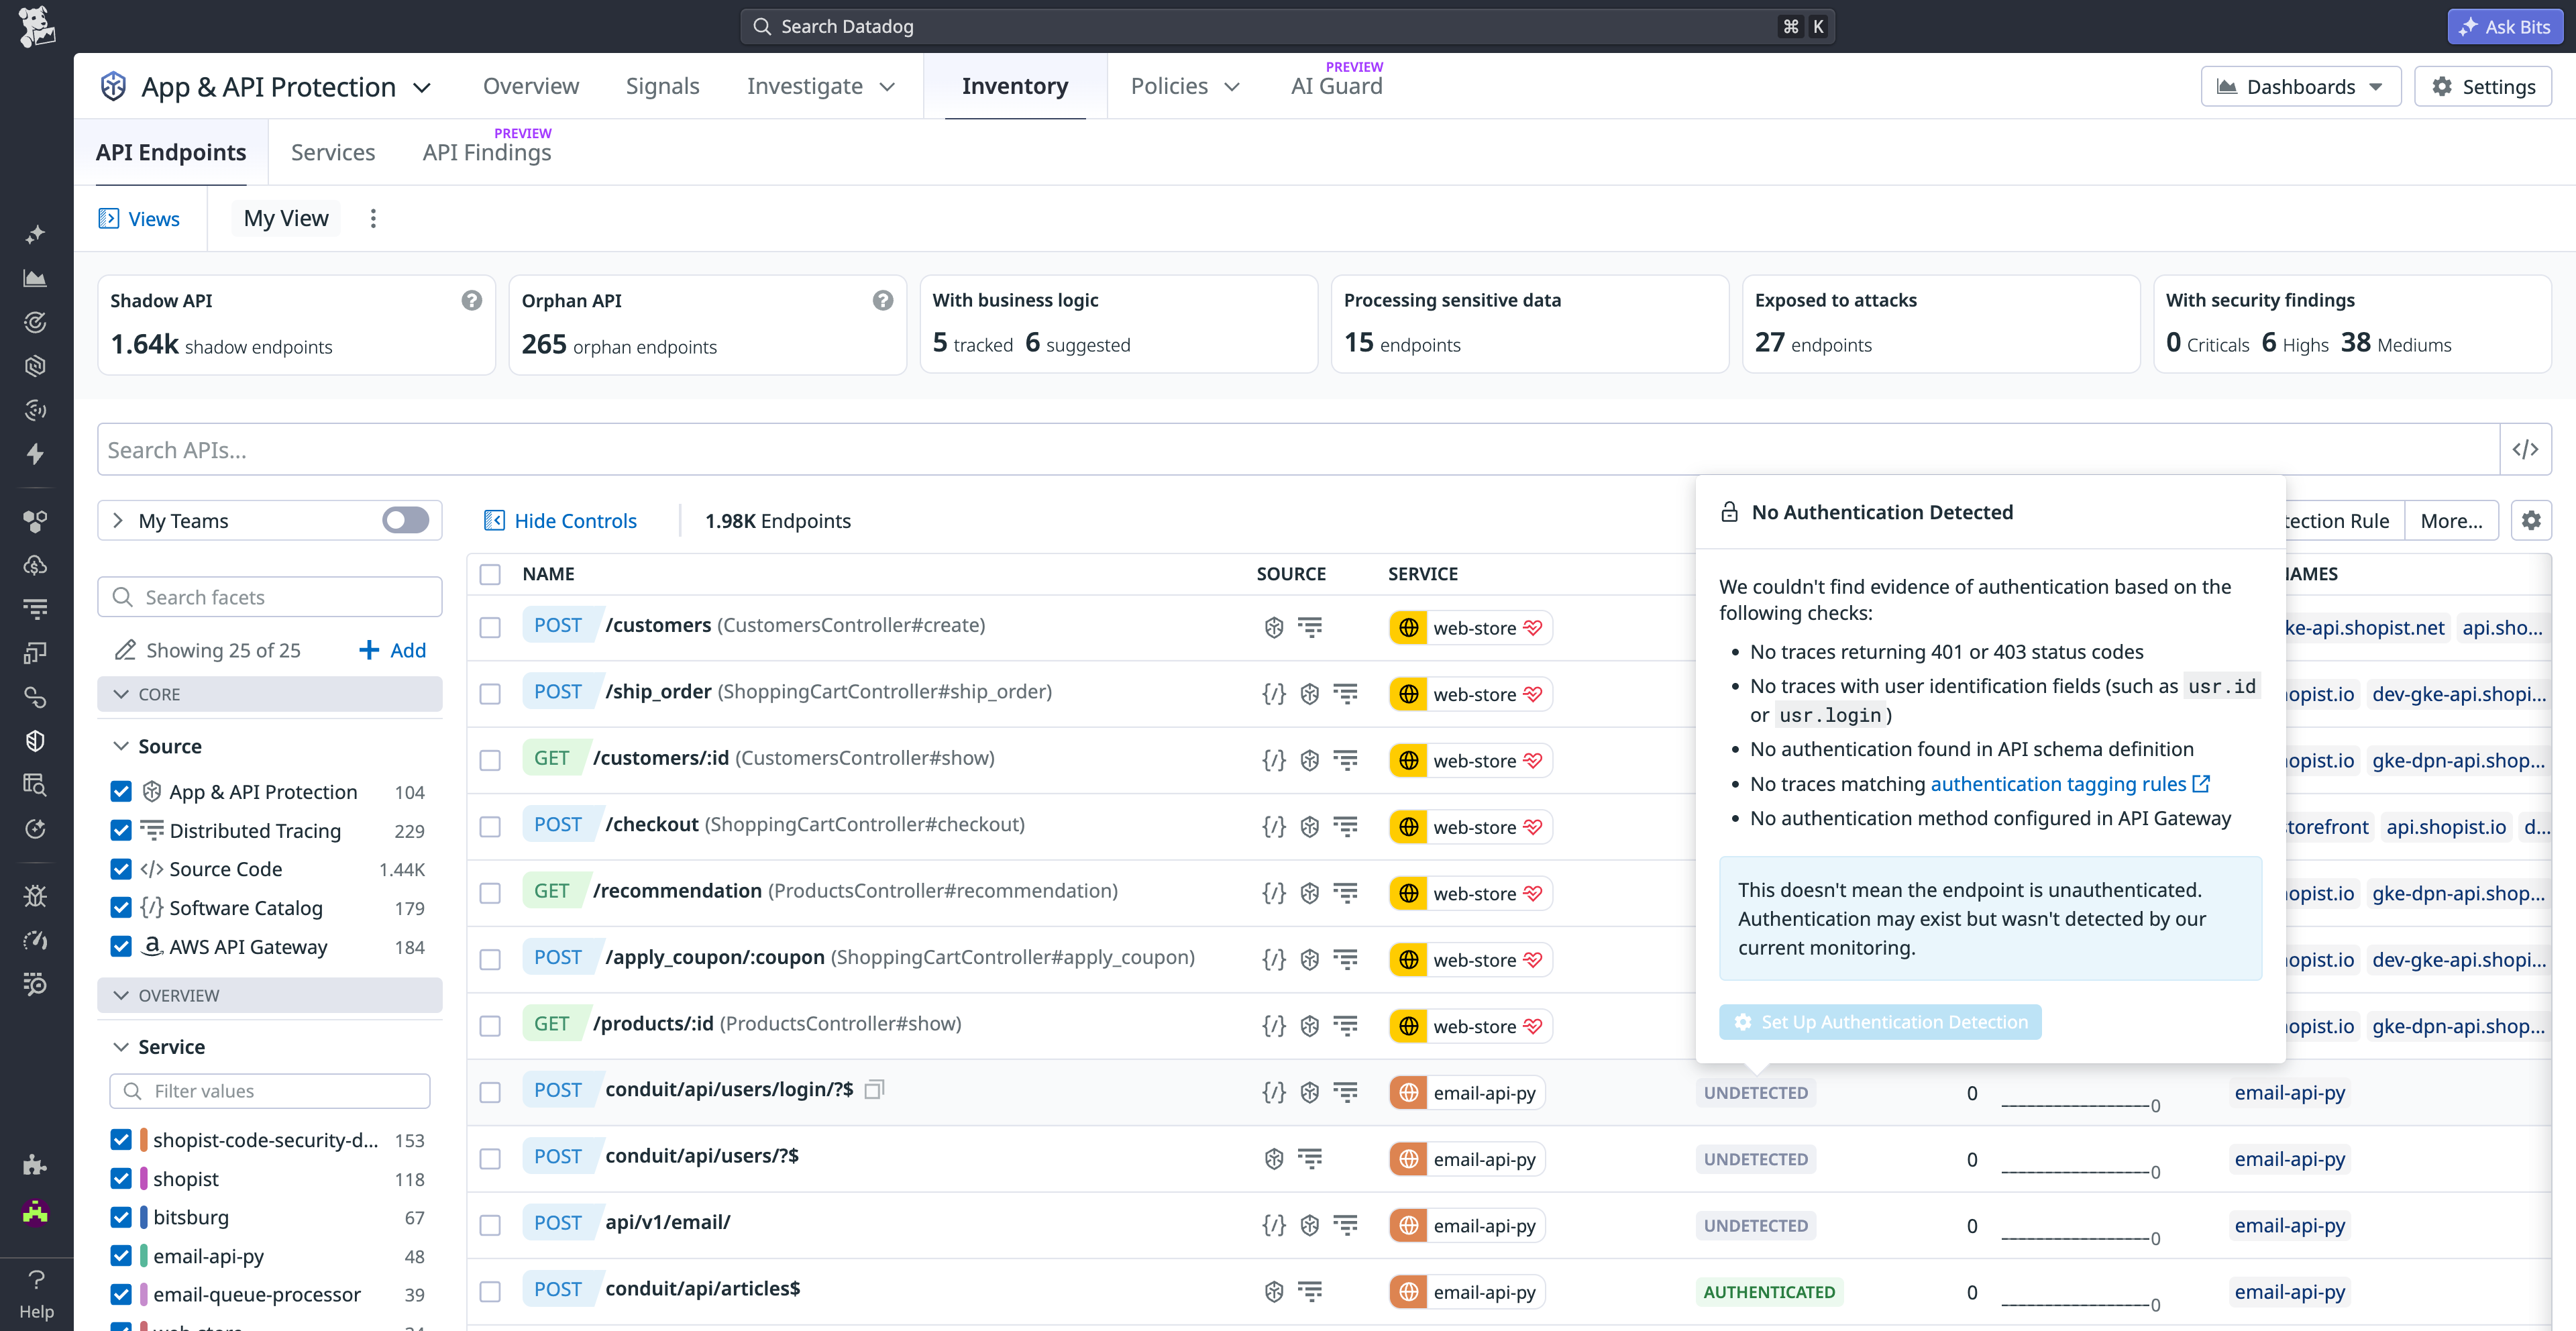Viewport: 2576px width, 1331px height.
Task: Click the Ask Bits button
Action: pyautogui.click(x=2505, y=27)
